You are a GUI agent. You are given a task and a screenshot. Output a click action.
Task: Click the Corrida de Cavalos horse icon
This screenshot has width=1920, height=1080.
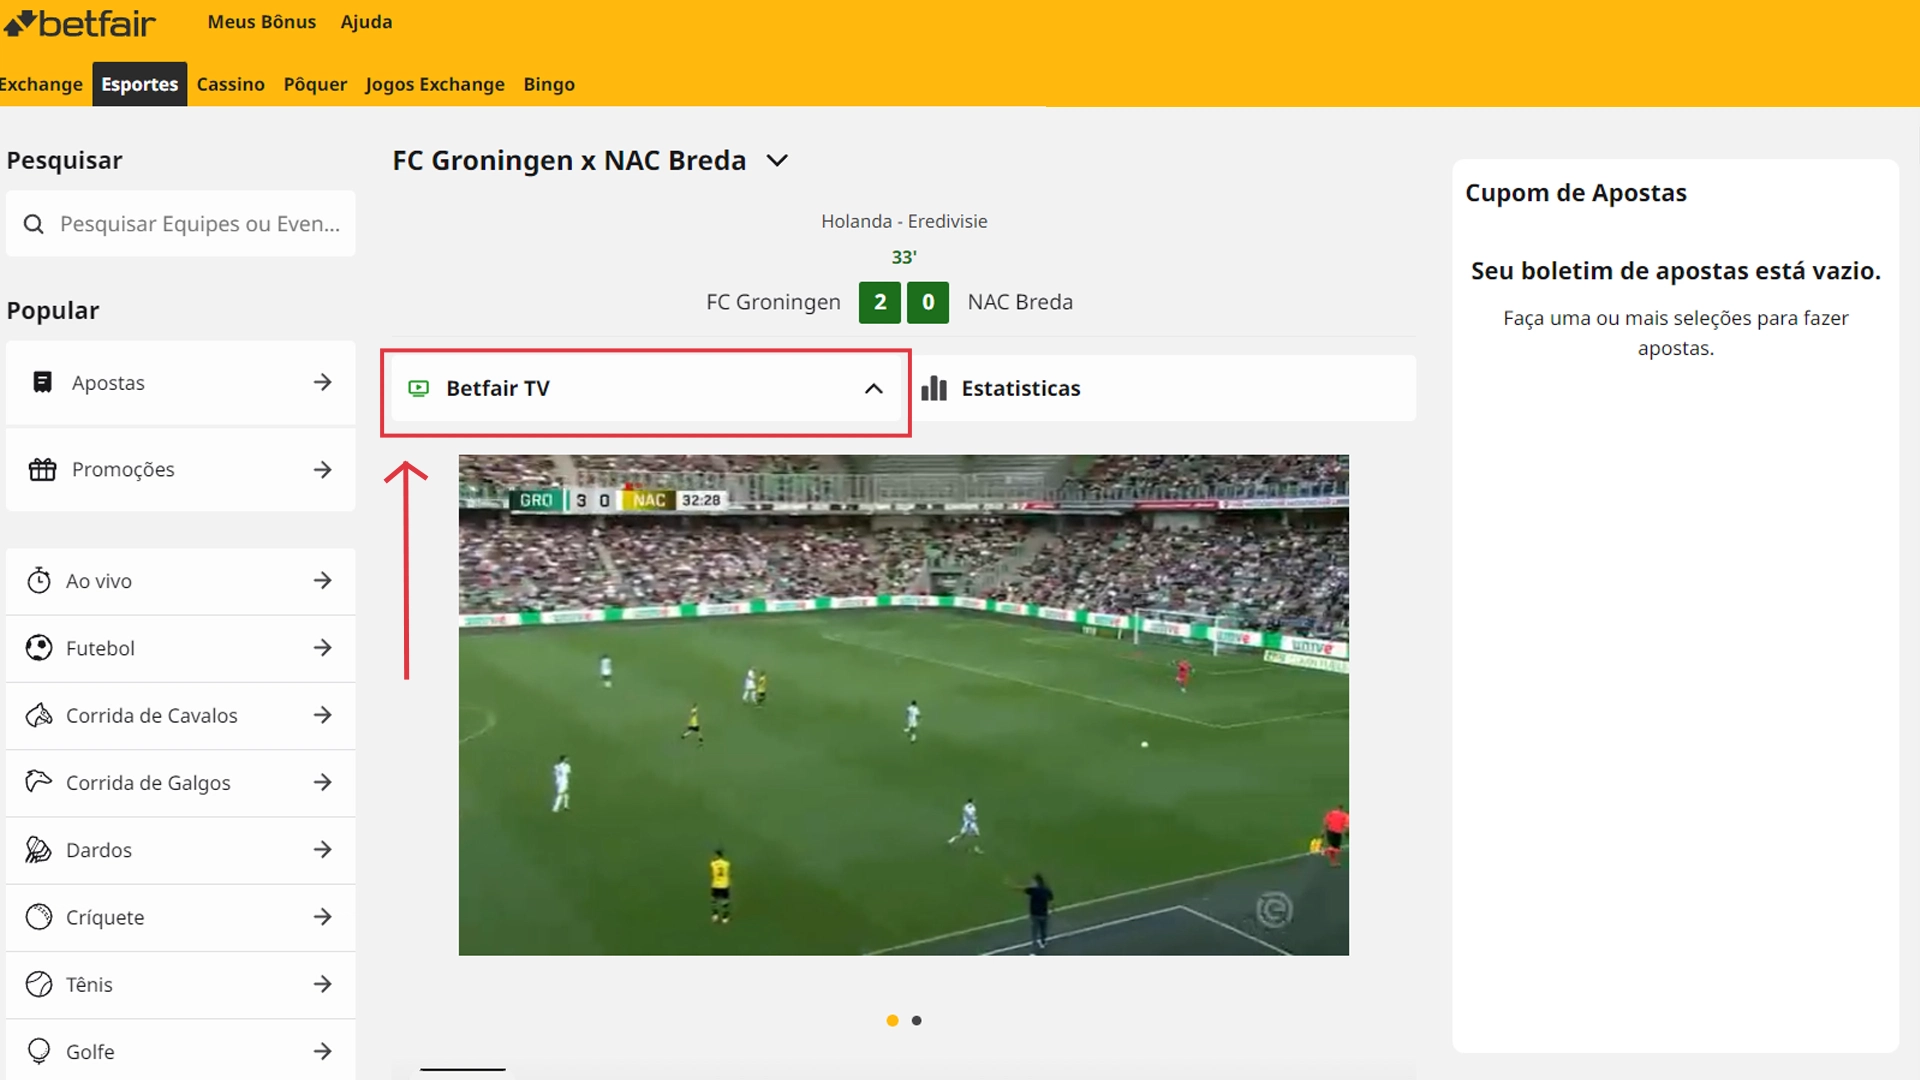coord(39,715)
